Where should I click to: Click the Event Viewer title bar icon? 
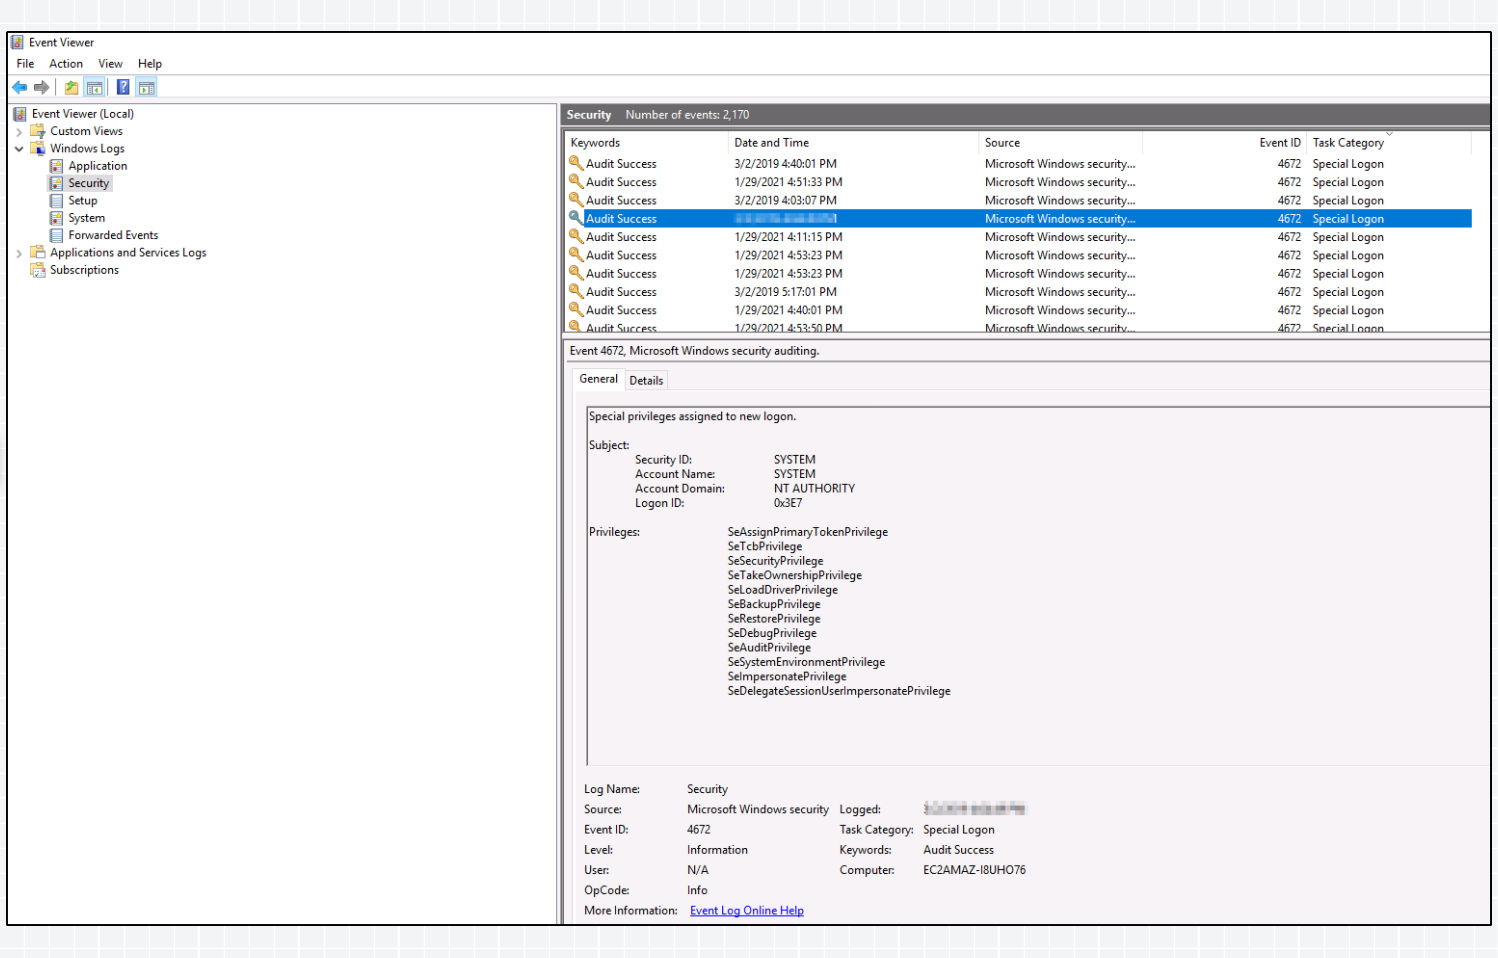(17, 42)
